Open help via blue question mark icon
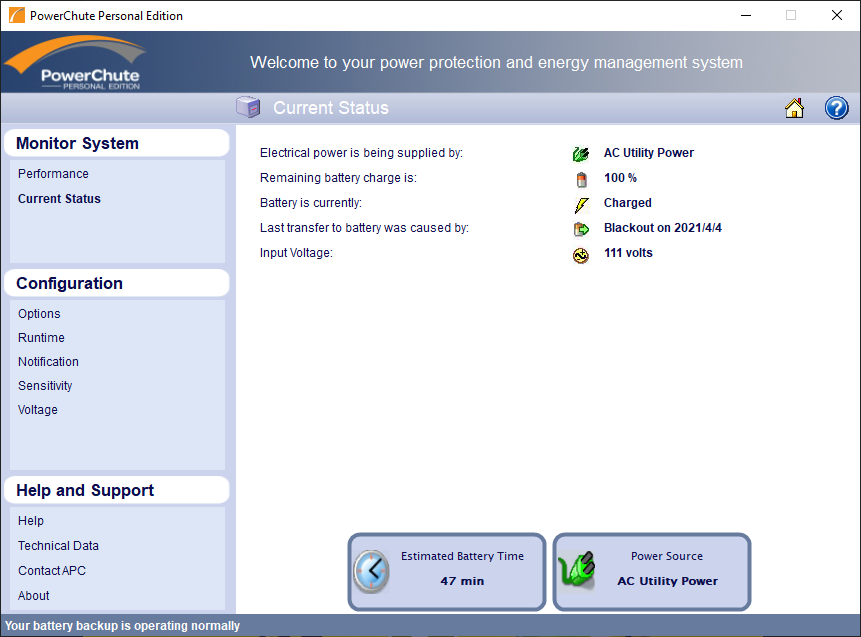861x637 pixels. [x=836, y=108]
